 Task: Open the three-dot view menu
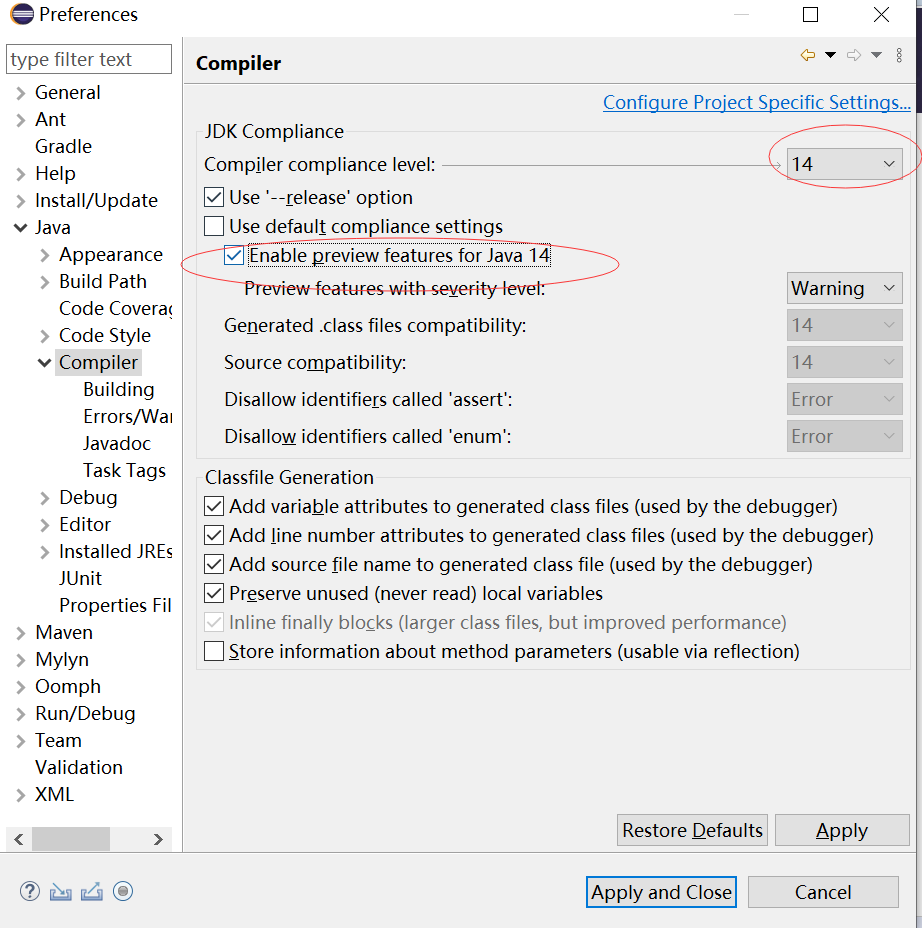pyautogui.click(x=900, y=56)
